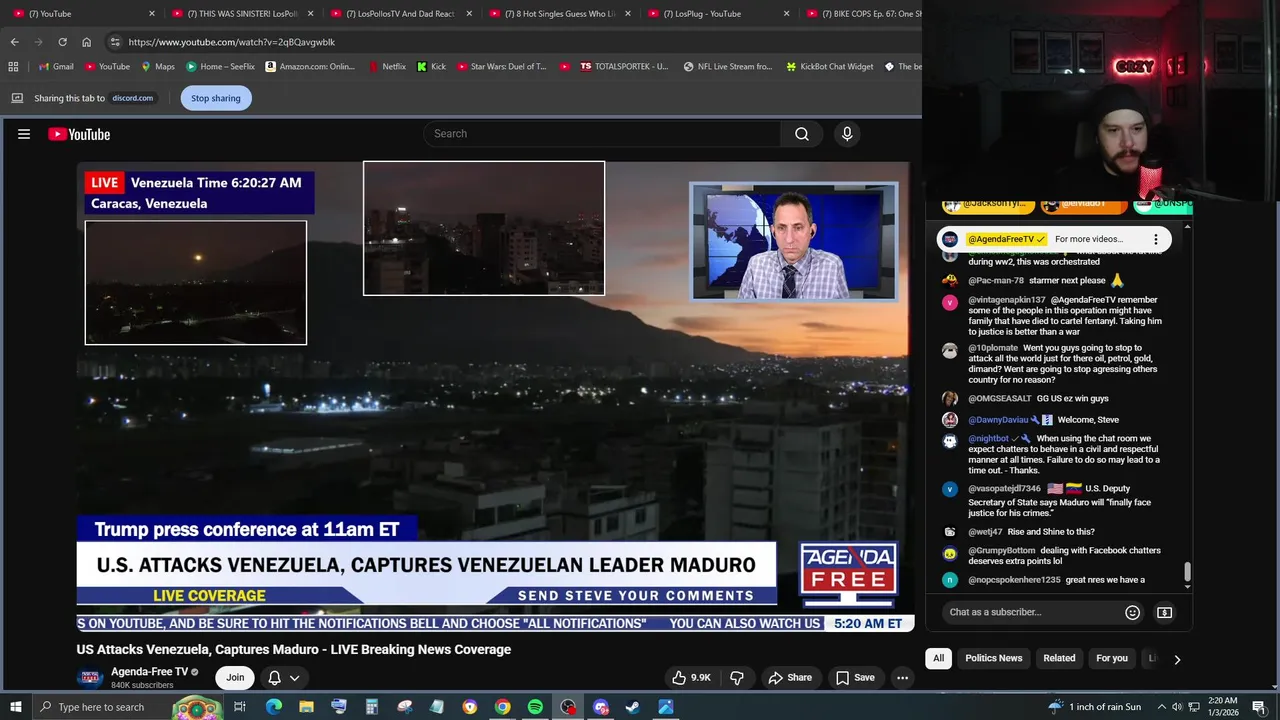Open the YouTube hamburger guide menu
1280x720 pixels.
24,134
